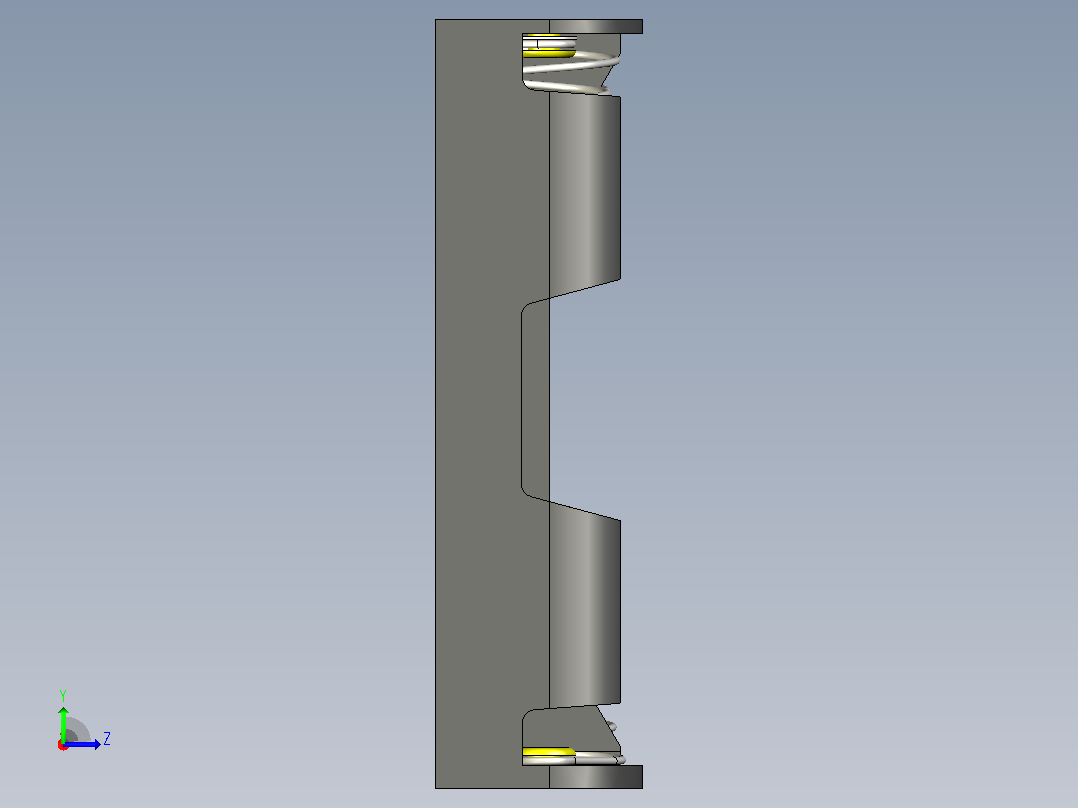Select the yellow contact at the holder's top
This screenshot has height=808, width=1078.
(548, 53)
